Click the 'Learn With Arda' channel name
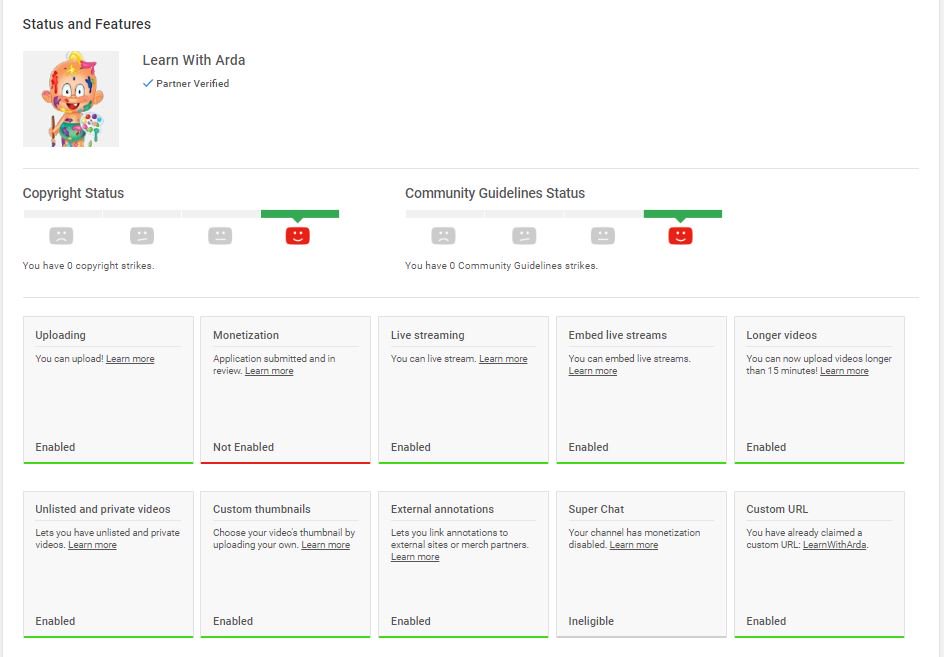The image size is (944, 657). click(194, 60)
